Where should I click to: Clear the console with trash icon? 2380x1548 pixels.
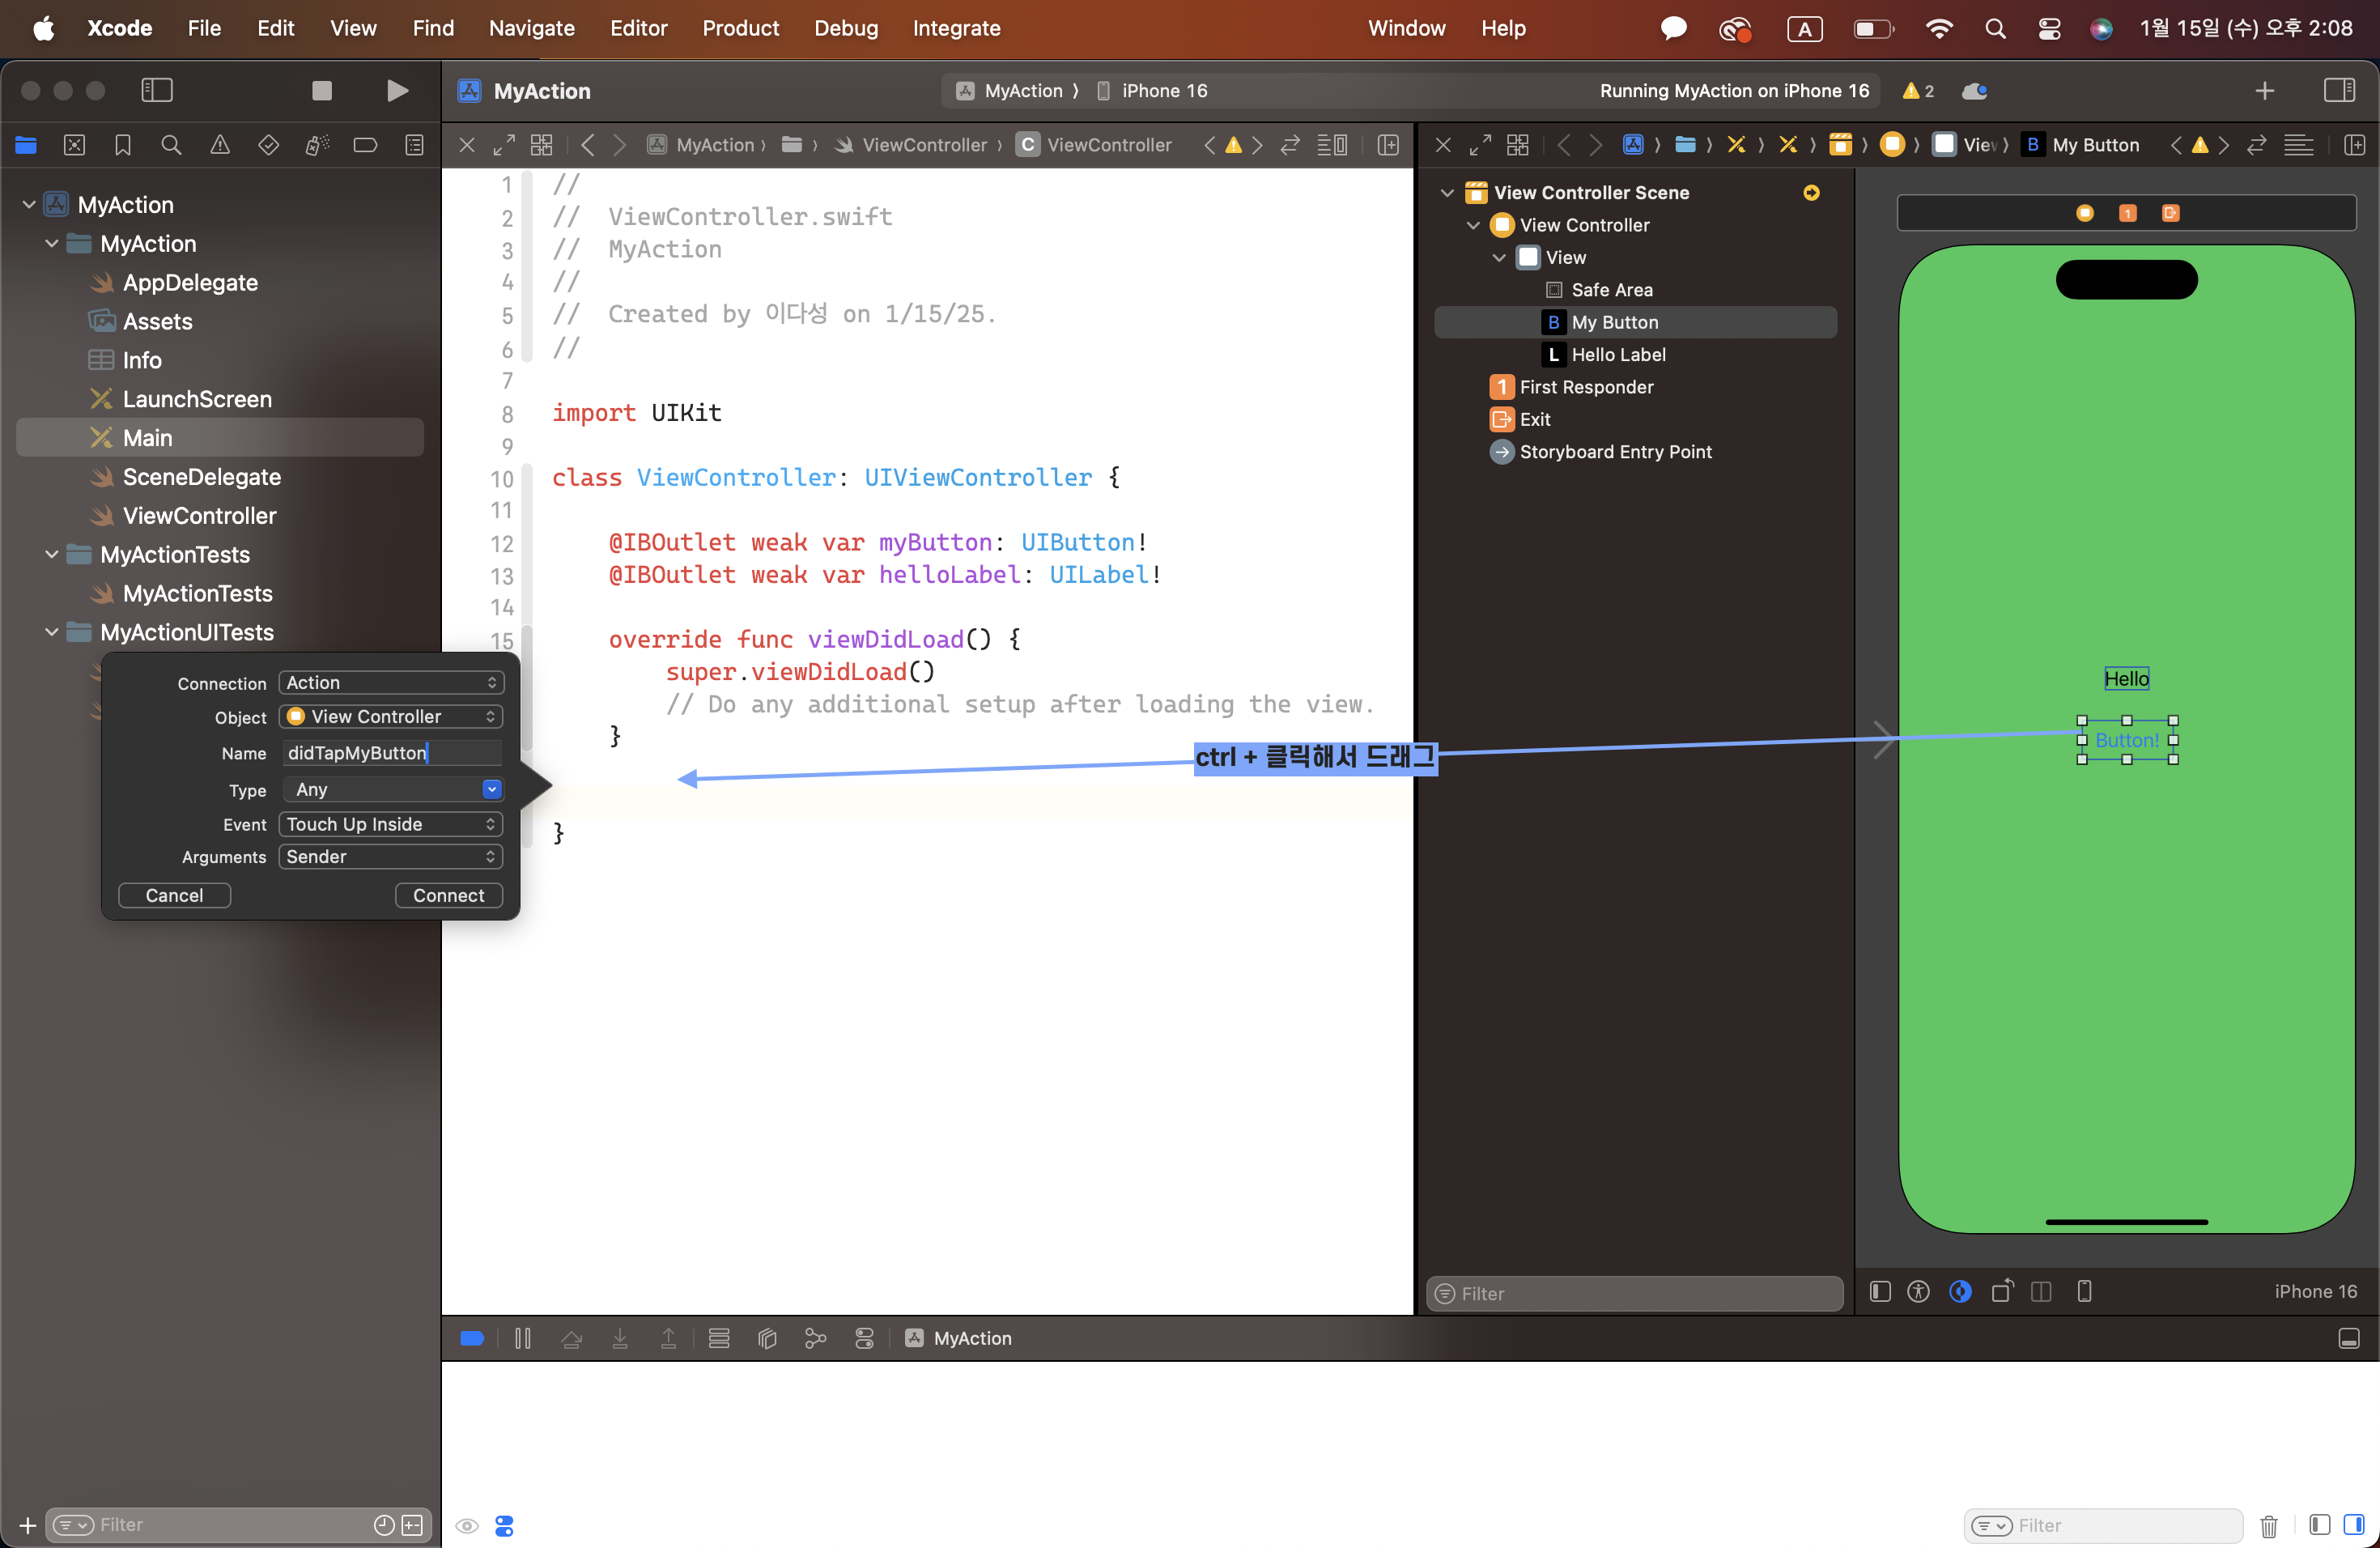[x=2268, y=1526]
